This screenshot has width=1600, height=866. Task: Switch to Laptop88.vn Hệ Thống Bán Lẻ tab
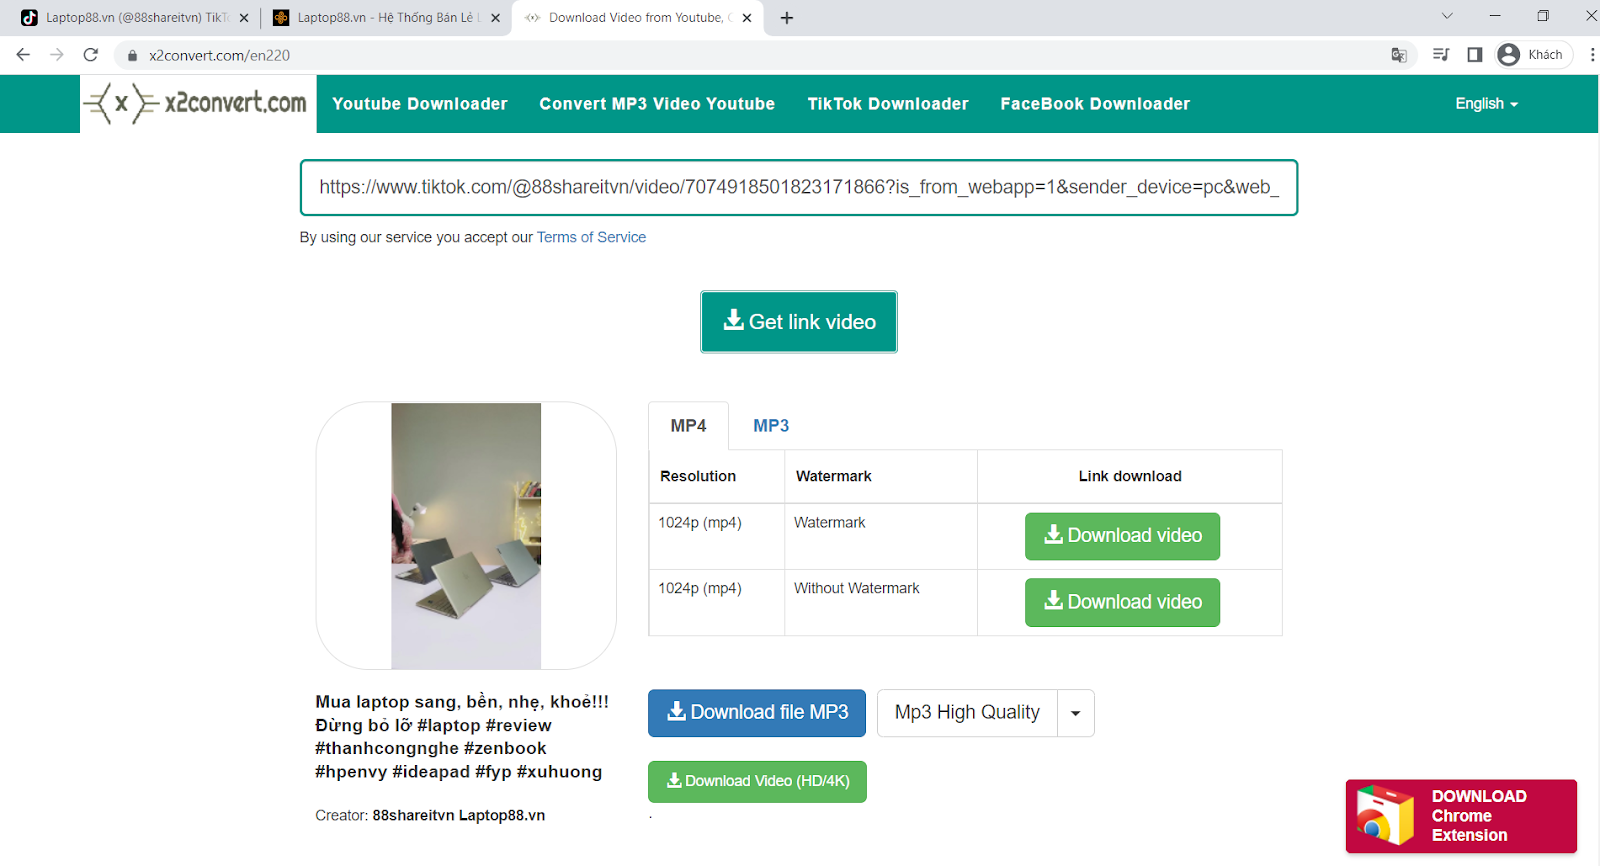[x=386, y=18]
